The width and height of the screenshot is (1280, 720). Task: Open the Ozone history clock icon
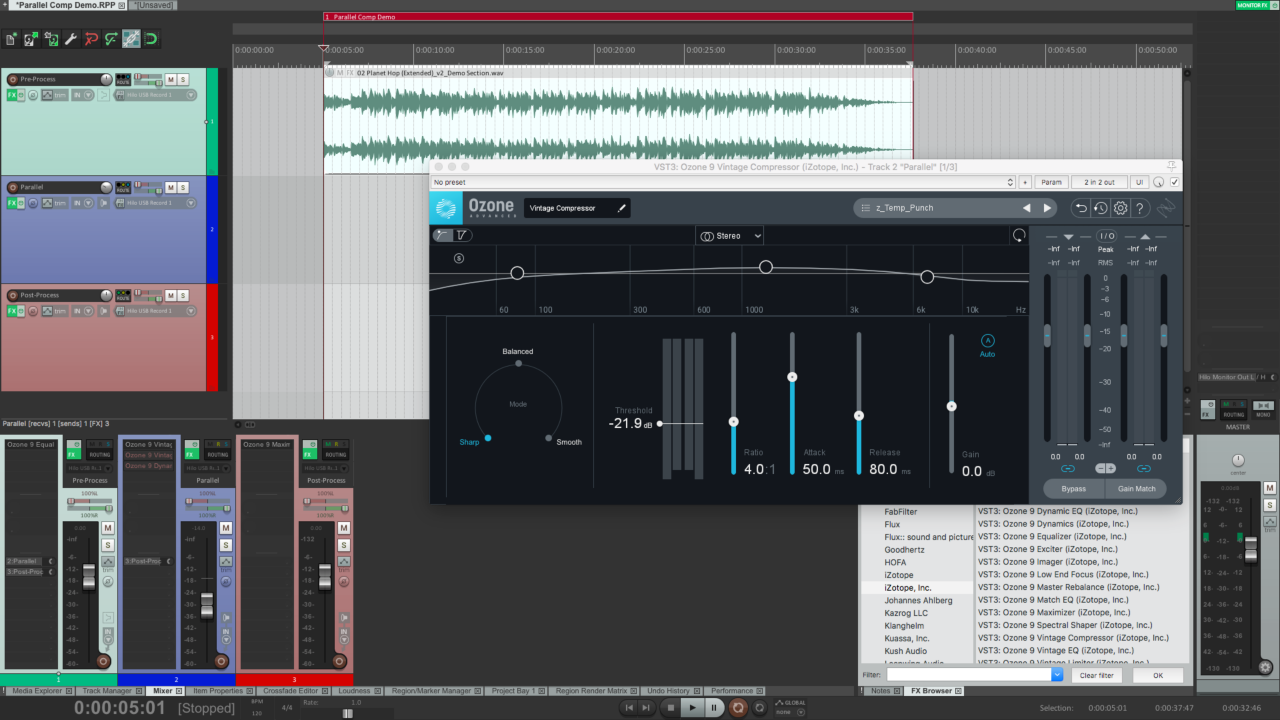pyautogui.click(x=1100, y=208)
